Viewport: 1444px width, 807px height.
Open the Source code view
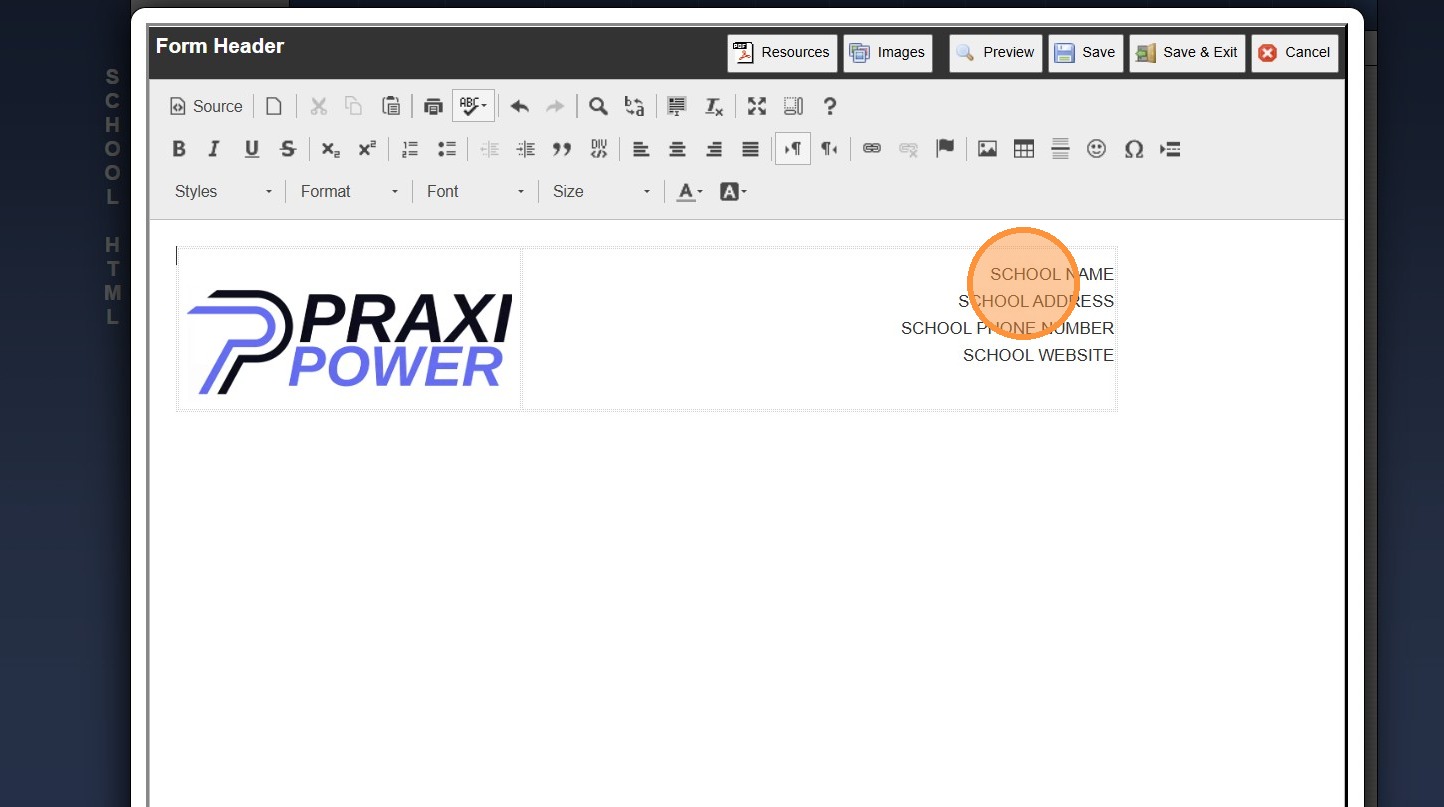pyautogui.click(x=206, y=106)
